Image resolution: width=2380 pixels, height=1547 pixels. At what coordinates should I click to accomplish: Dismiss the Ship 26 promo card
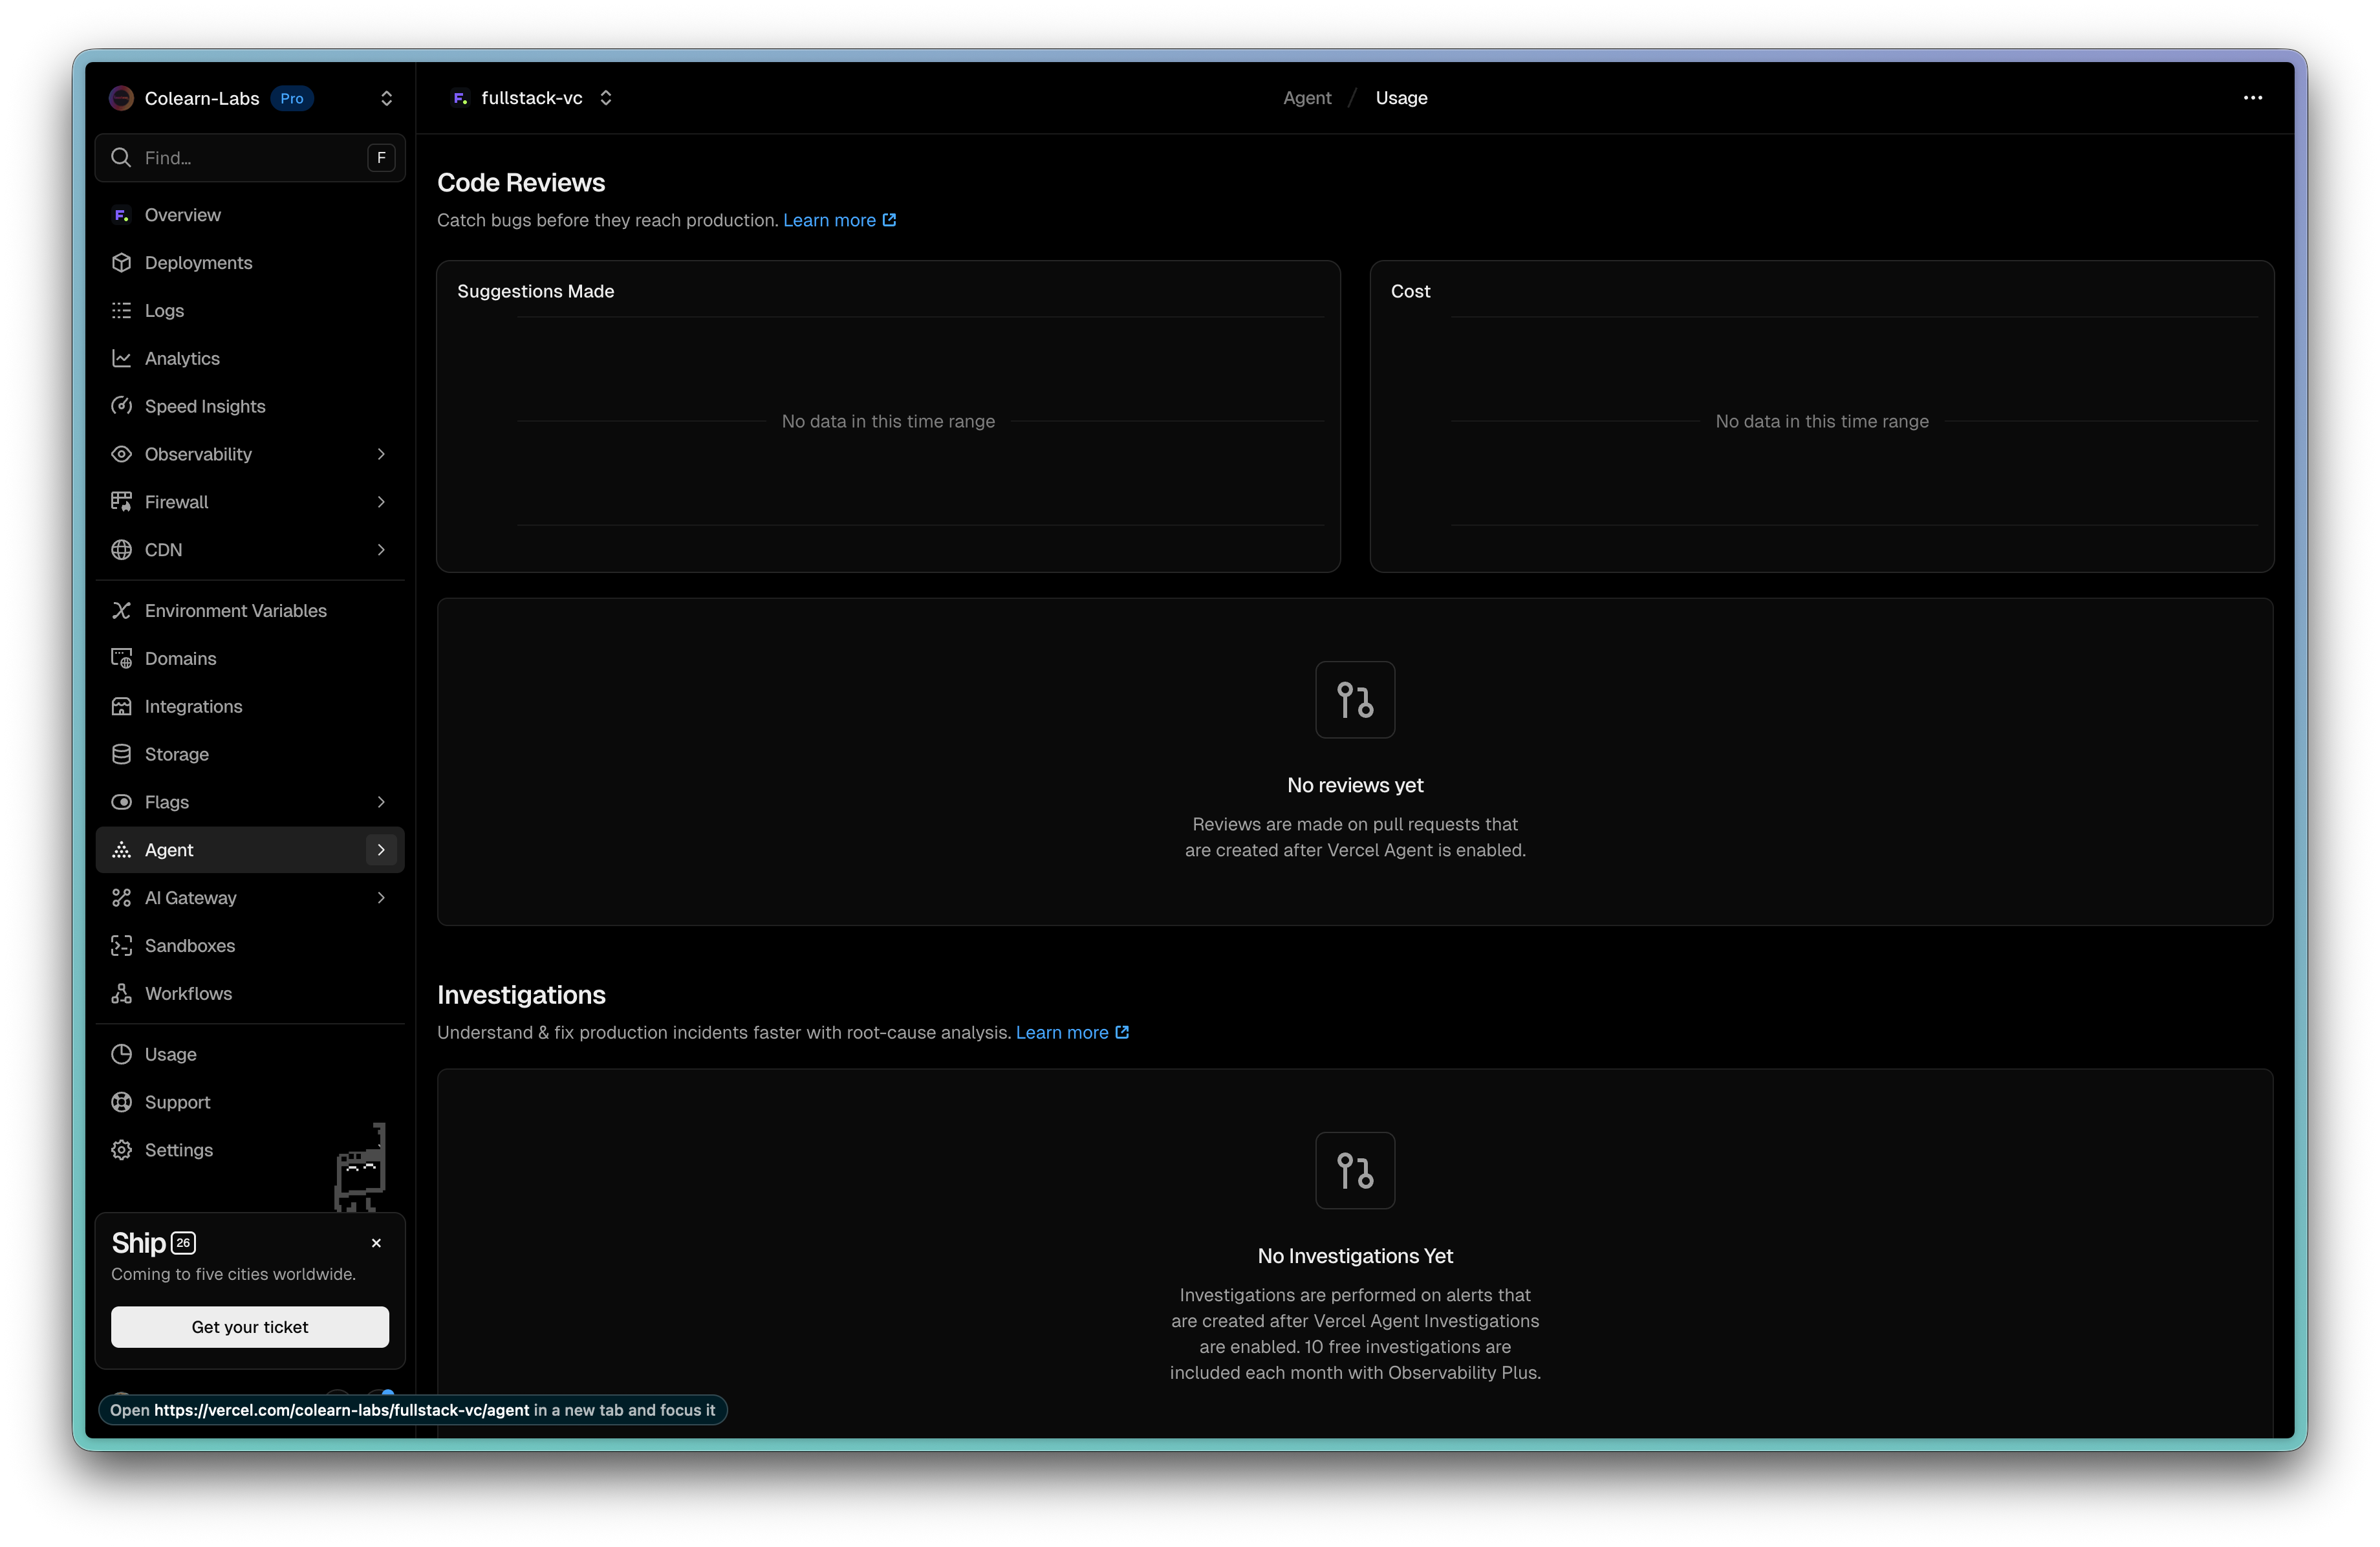[x=376, y=1243]
